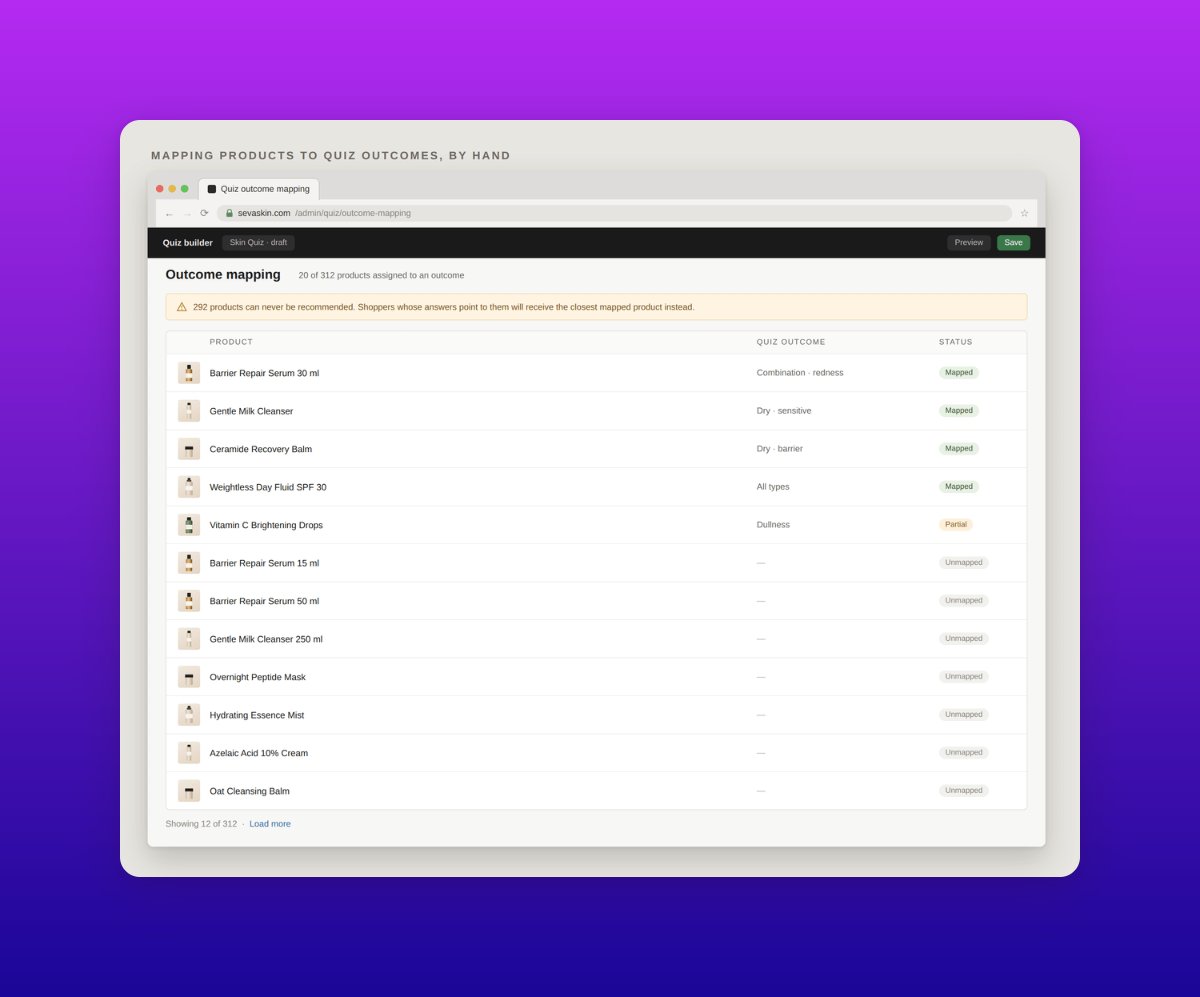Click Unmapped badge for Azelaic Acid 10% Cream

[964, 753]
